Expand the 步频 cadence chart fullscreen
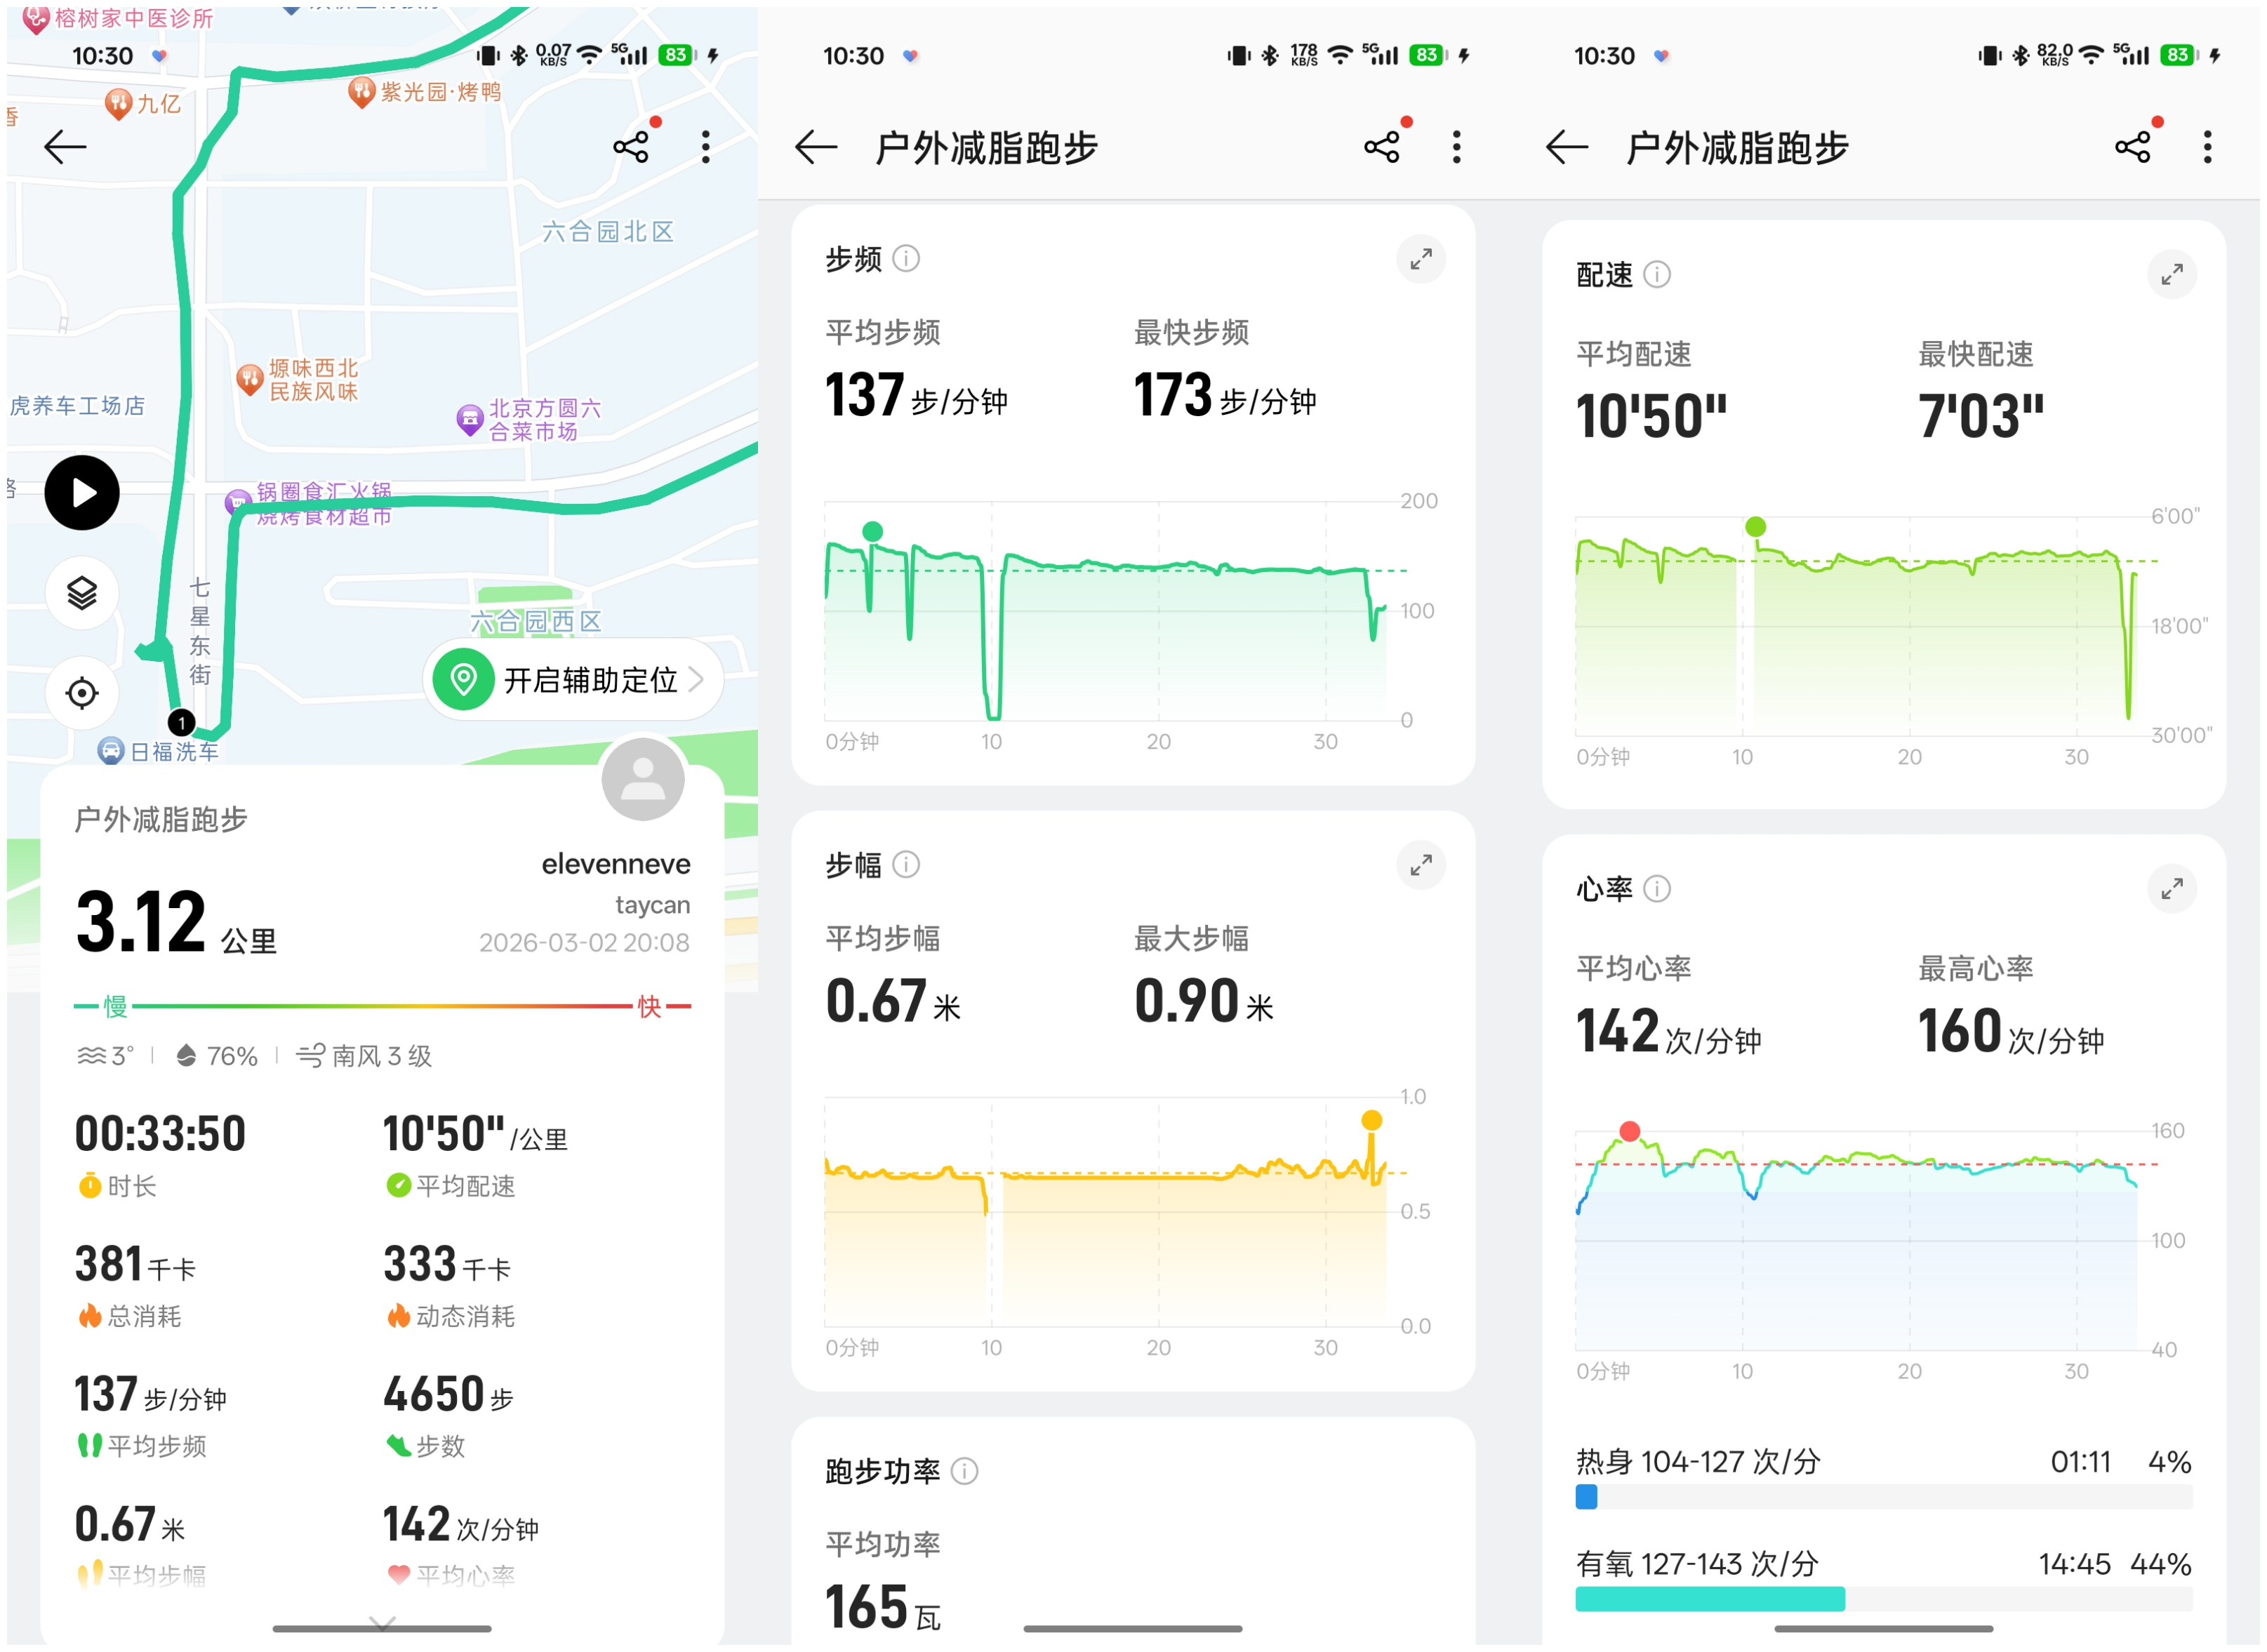 tap(1420, 260)
